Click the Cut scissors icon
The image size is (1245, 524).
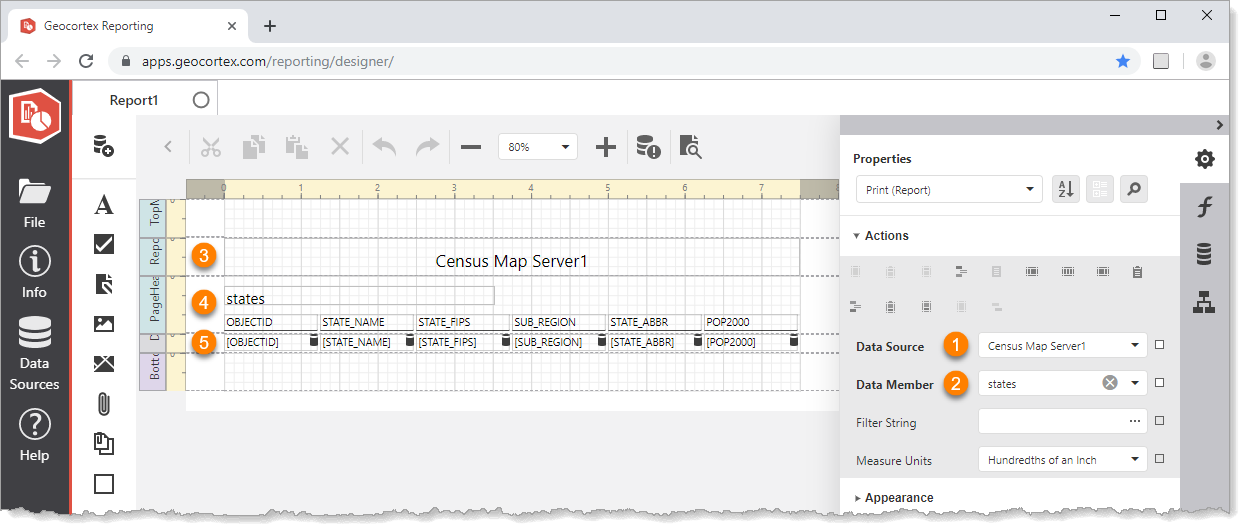[x=210, y=146]
